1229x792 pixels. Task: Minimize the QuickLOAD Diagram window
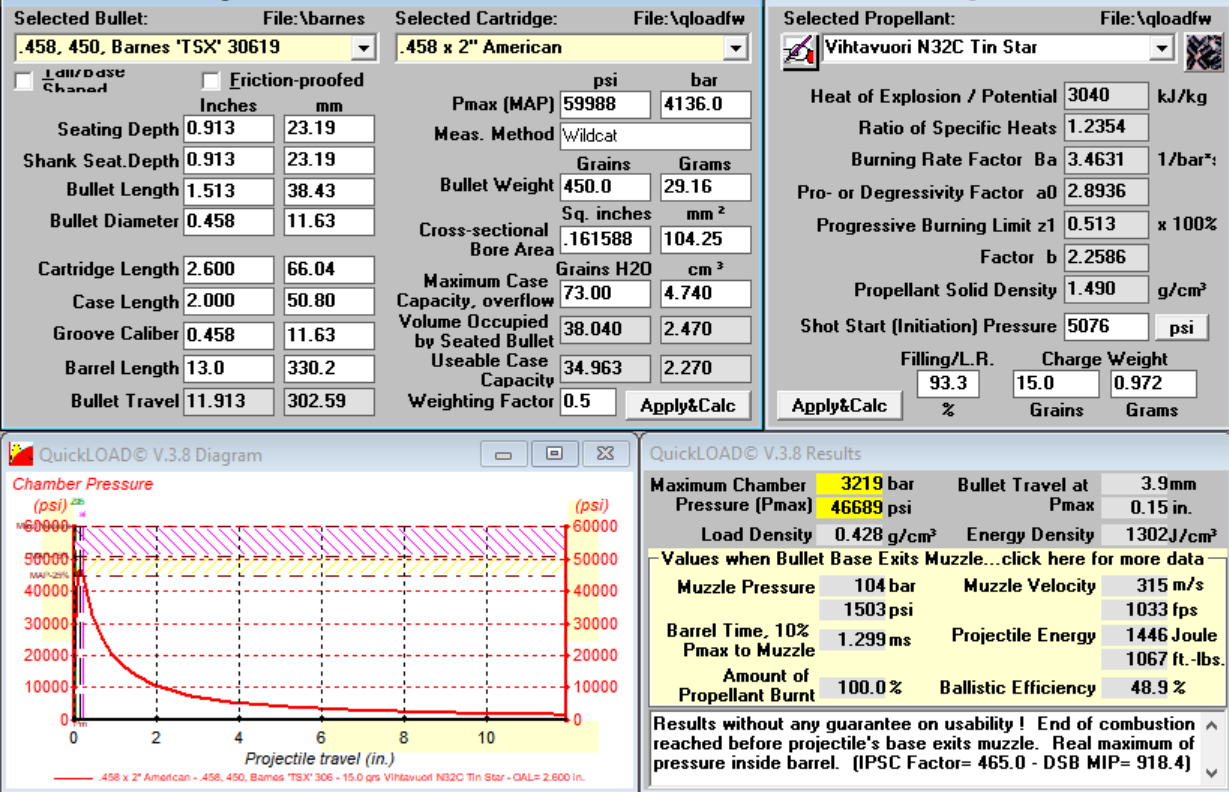click(503, 454)
